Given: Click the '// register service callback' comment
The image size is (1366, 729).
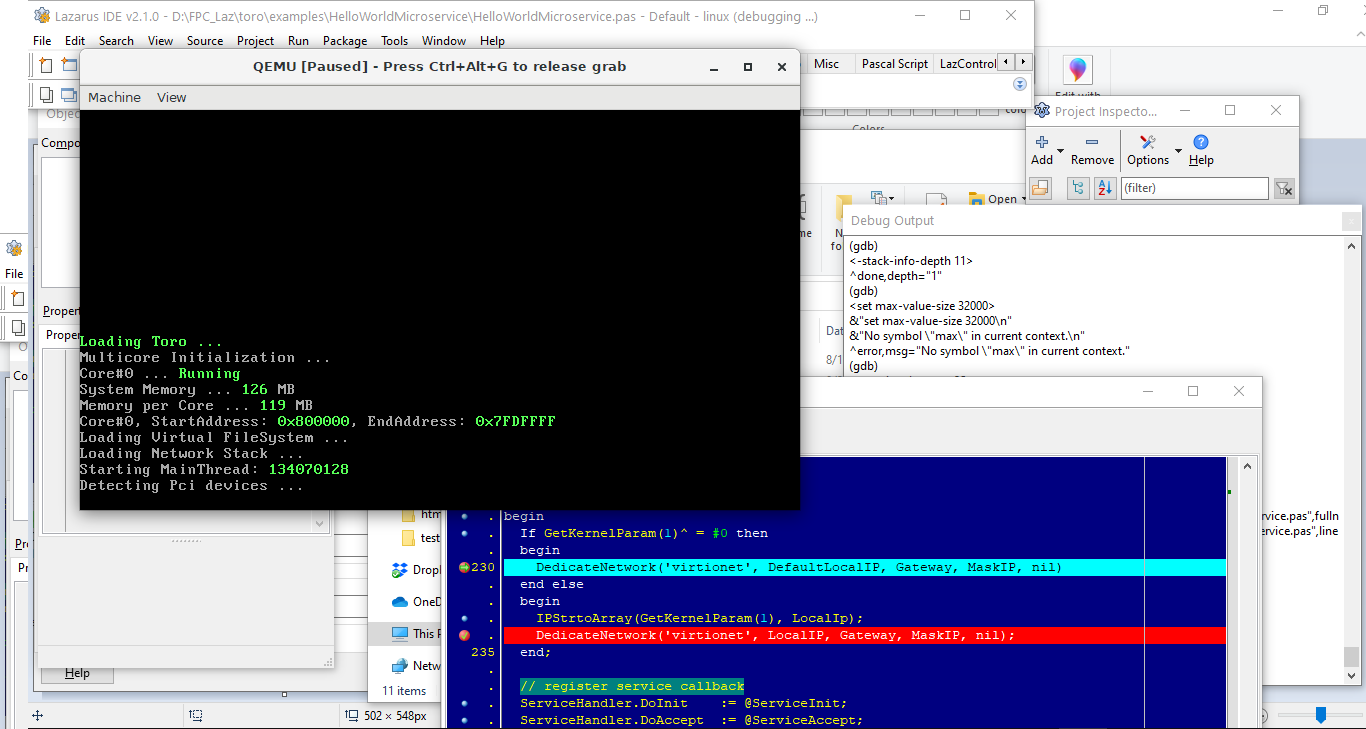Looking at the screenshot, I should point(632,686).
